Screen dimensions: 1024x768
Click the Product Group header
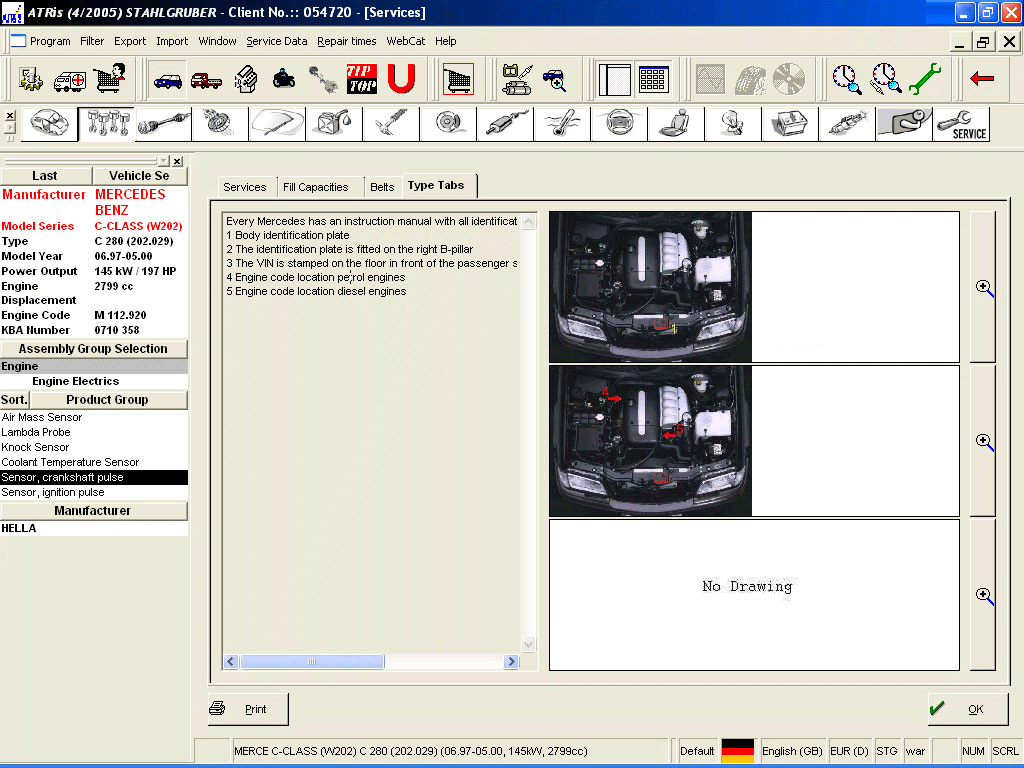tap(108, 400)
